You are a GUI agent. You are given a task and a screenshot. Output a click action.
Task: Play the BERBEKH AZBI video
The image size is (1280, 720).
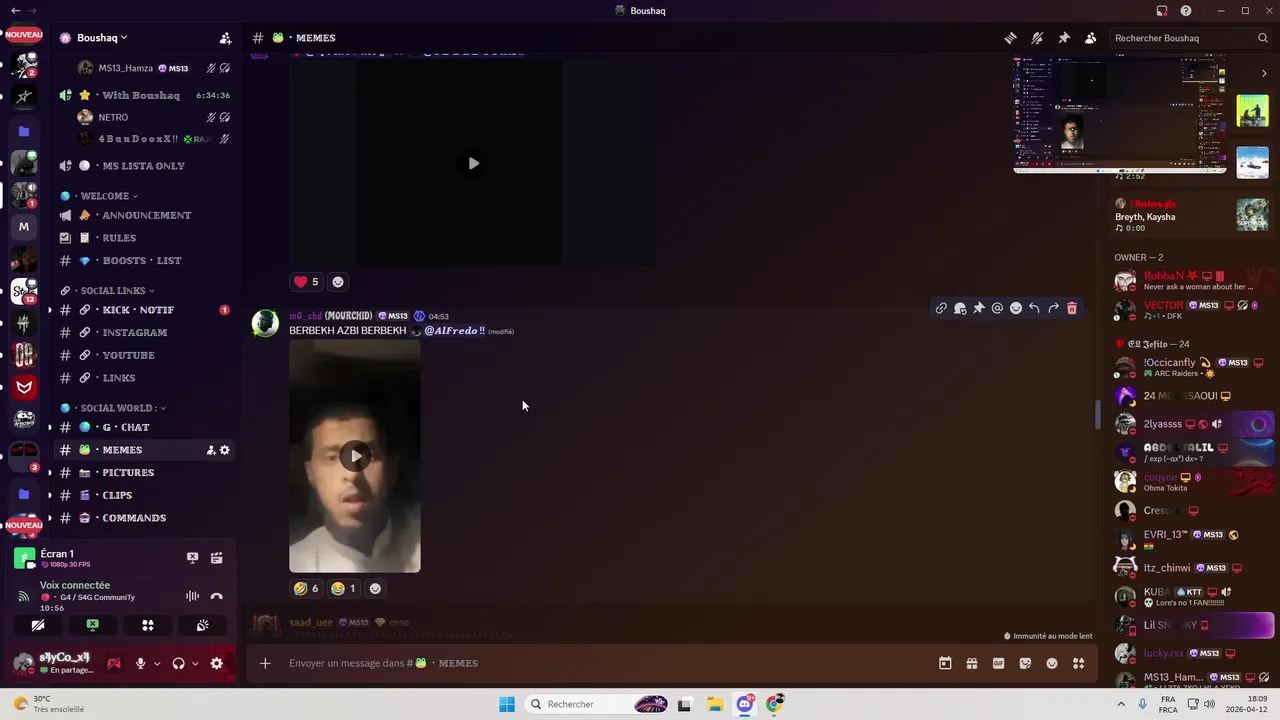[x=355, y=456]
